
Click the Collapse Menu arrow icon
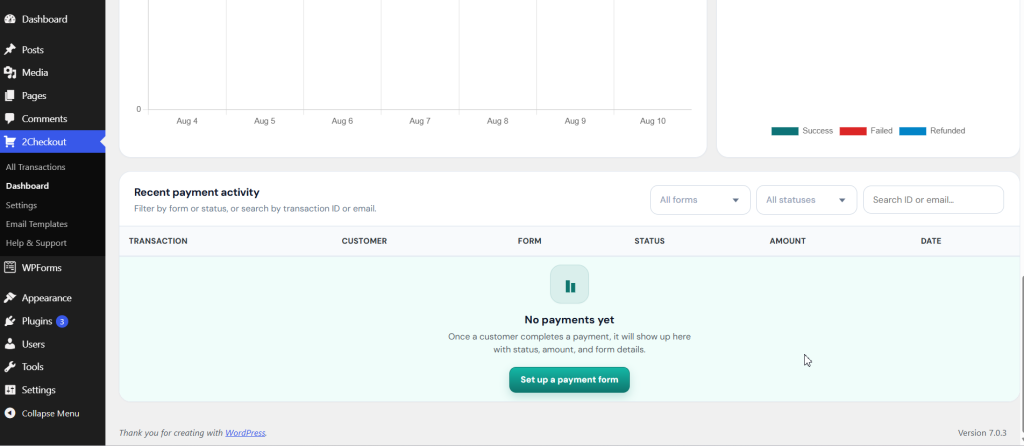10,413
